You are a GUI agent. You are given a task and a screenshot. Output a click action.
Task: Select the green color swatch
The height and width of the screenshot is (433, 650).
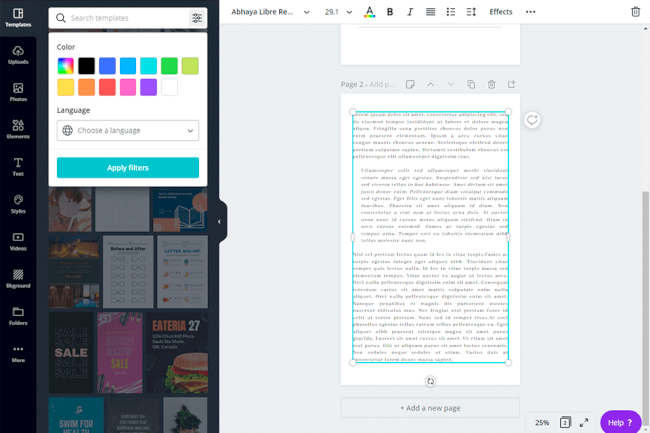pos(169,66)
